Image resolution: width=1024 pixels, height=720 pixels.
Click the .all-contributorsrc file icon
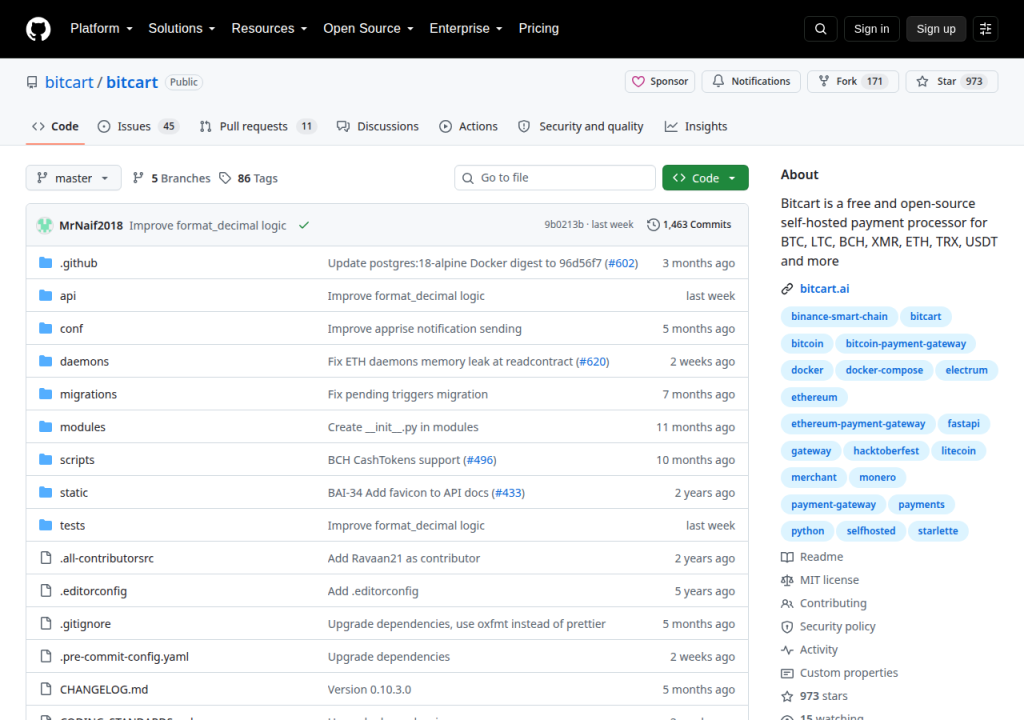pos(46,557)
